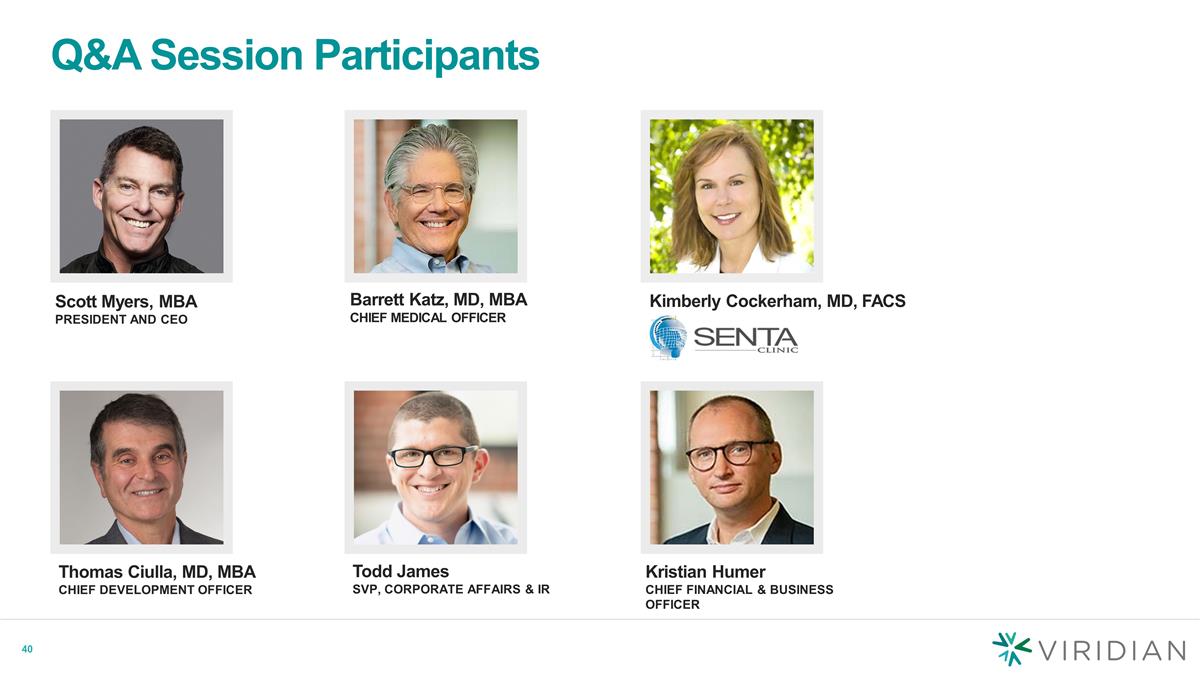1200x675 pixels.
Task: Click the slide number 40
Action: [28, 650]
